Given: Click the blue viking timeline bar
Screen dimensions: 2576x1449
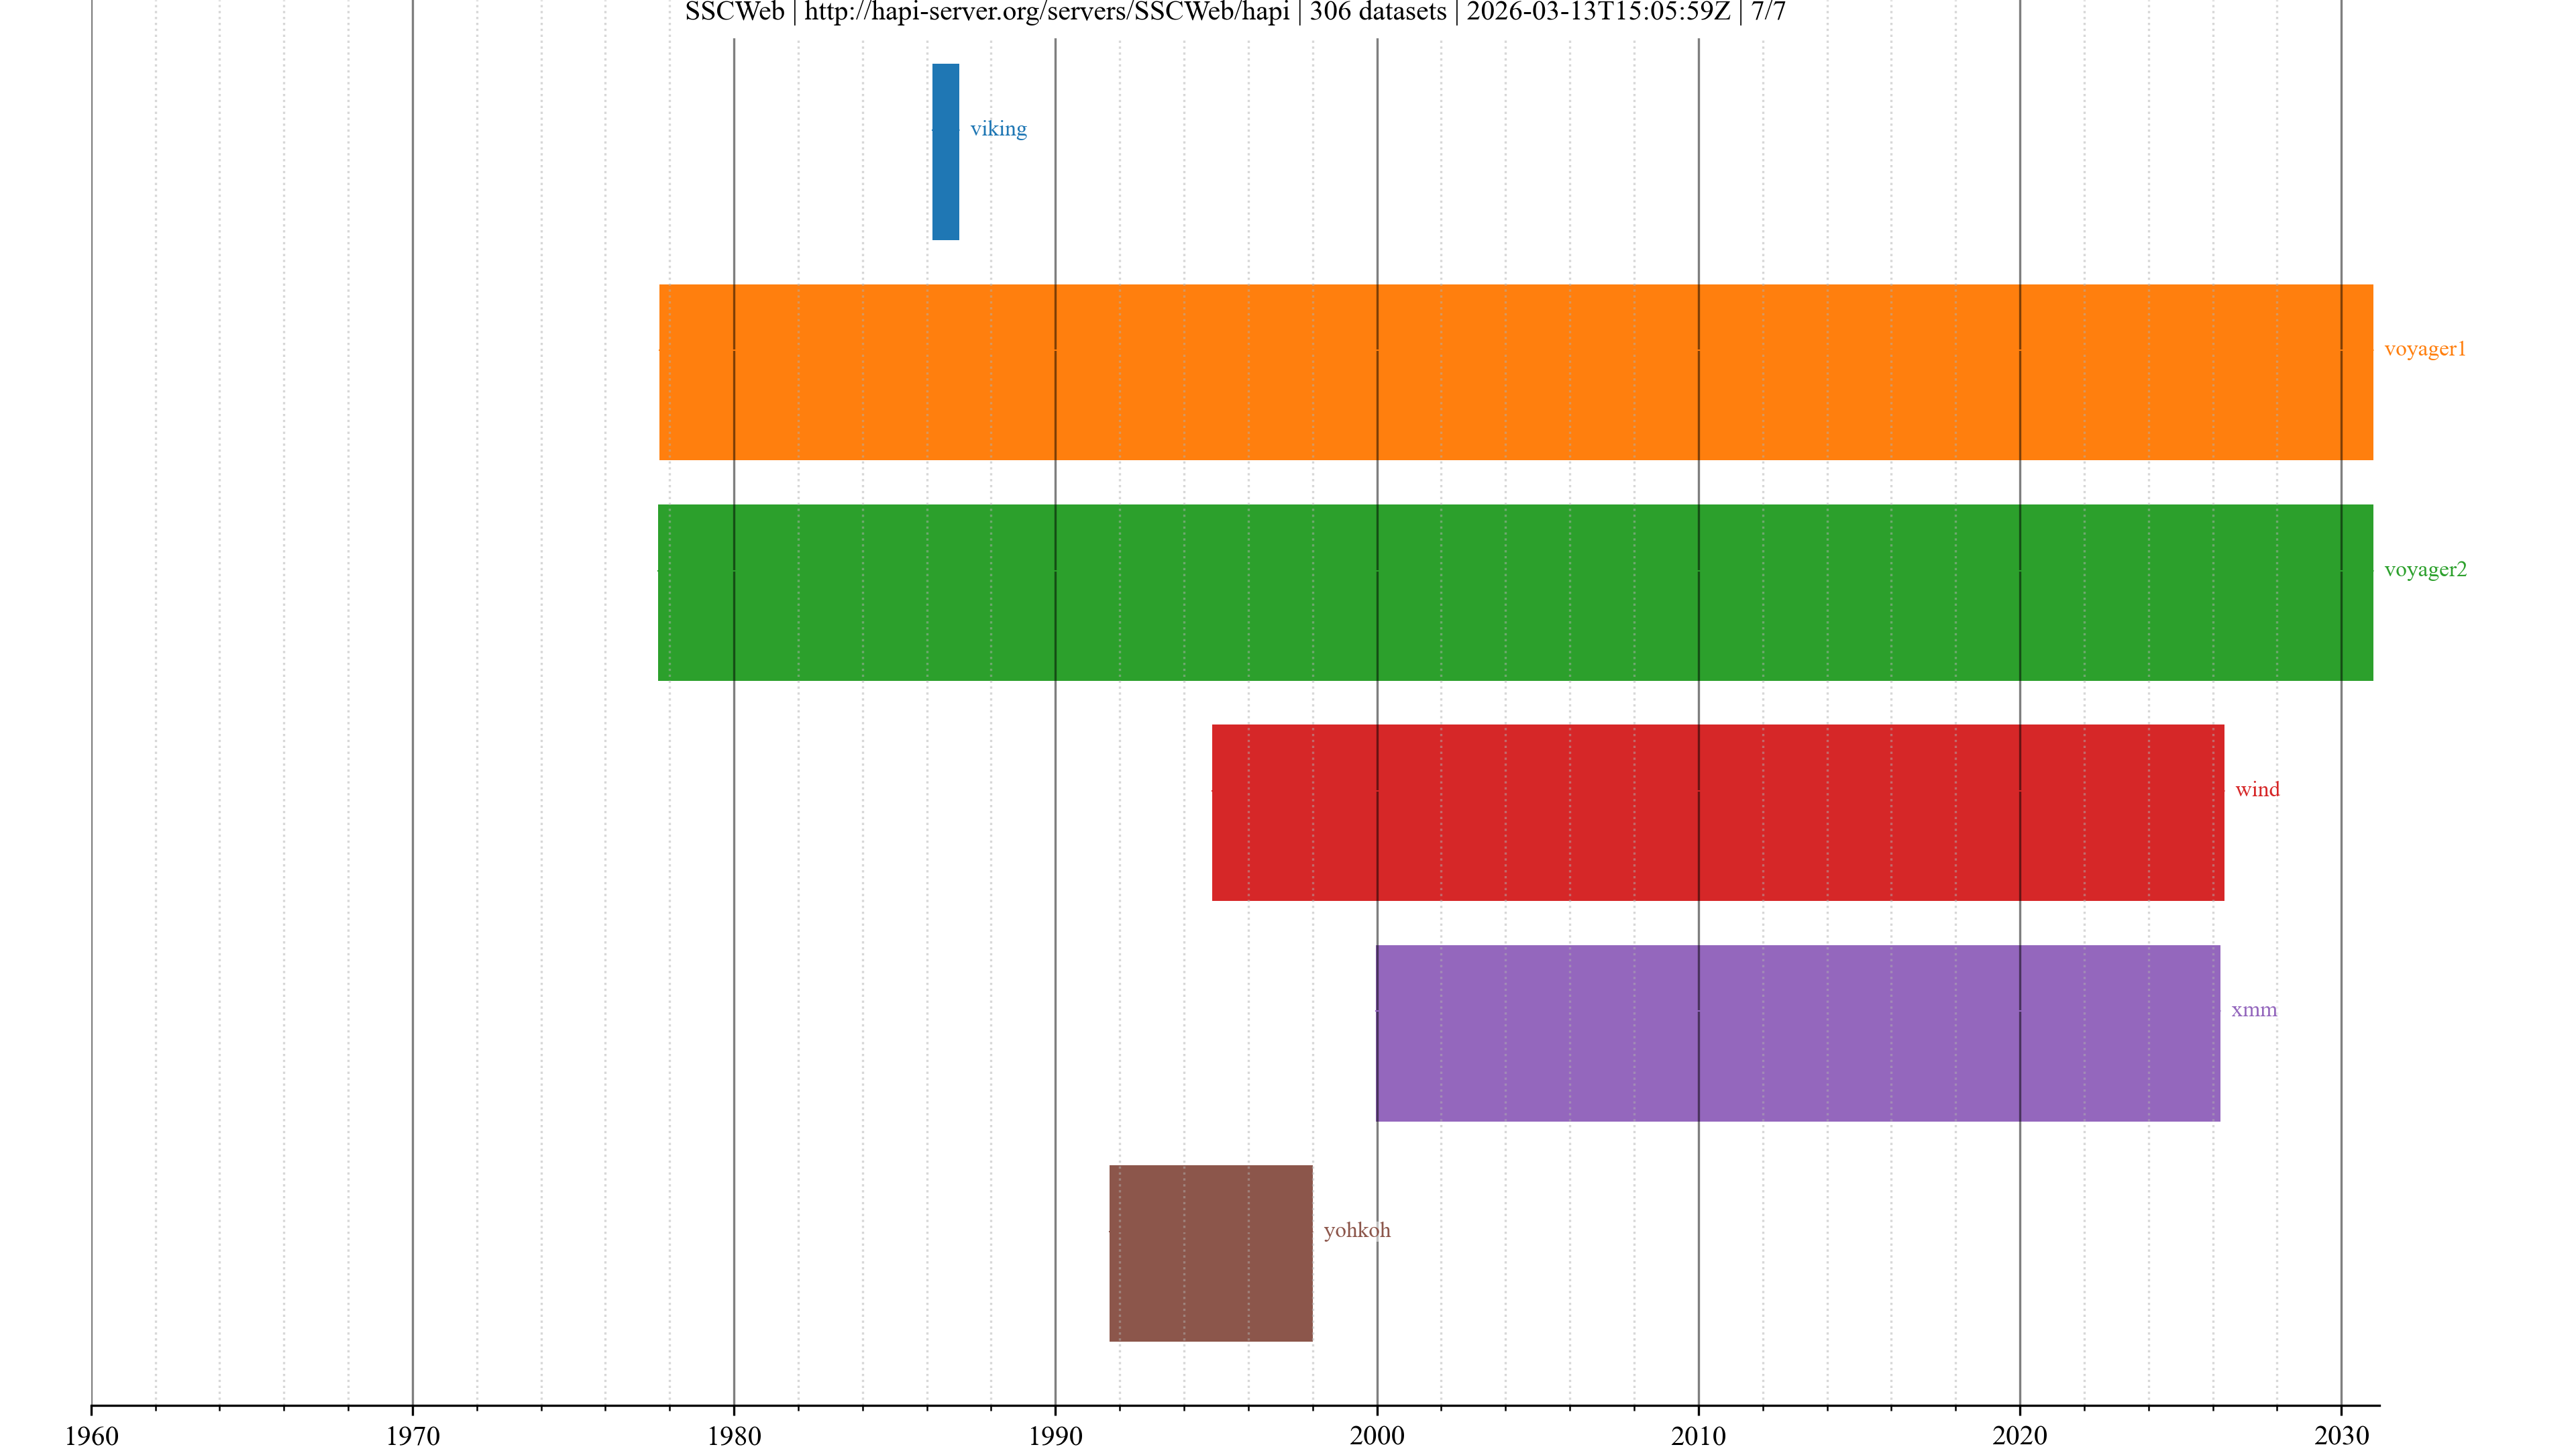Looking at the screenshot, I should [945, 152].
